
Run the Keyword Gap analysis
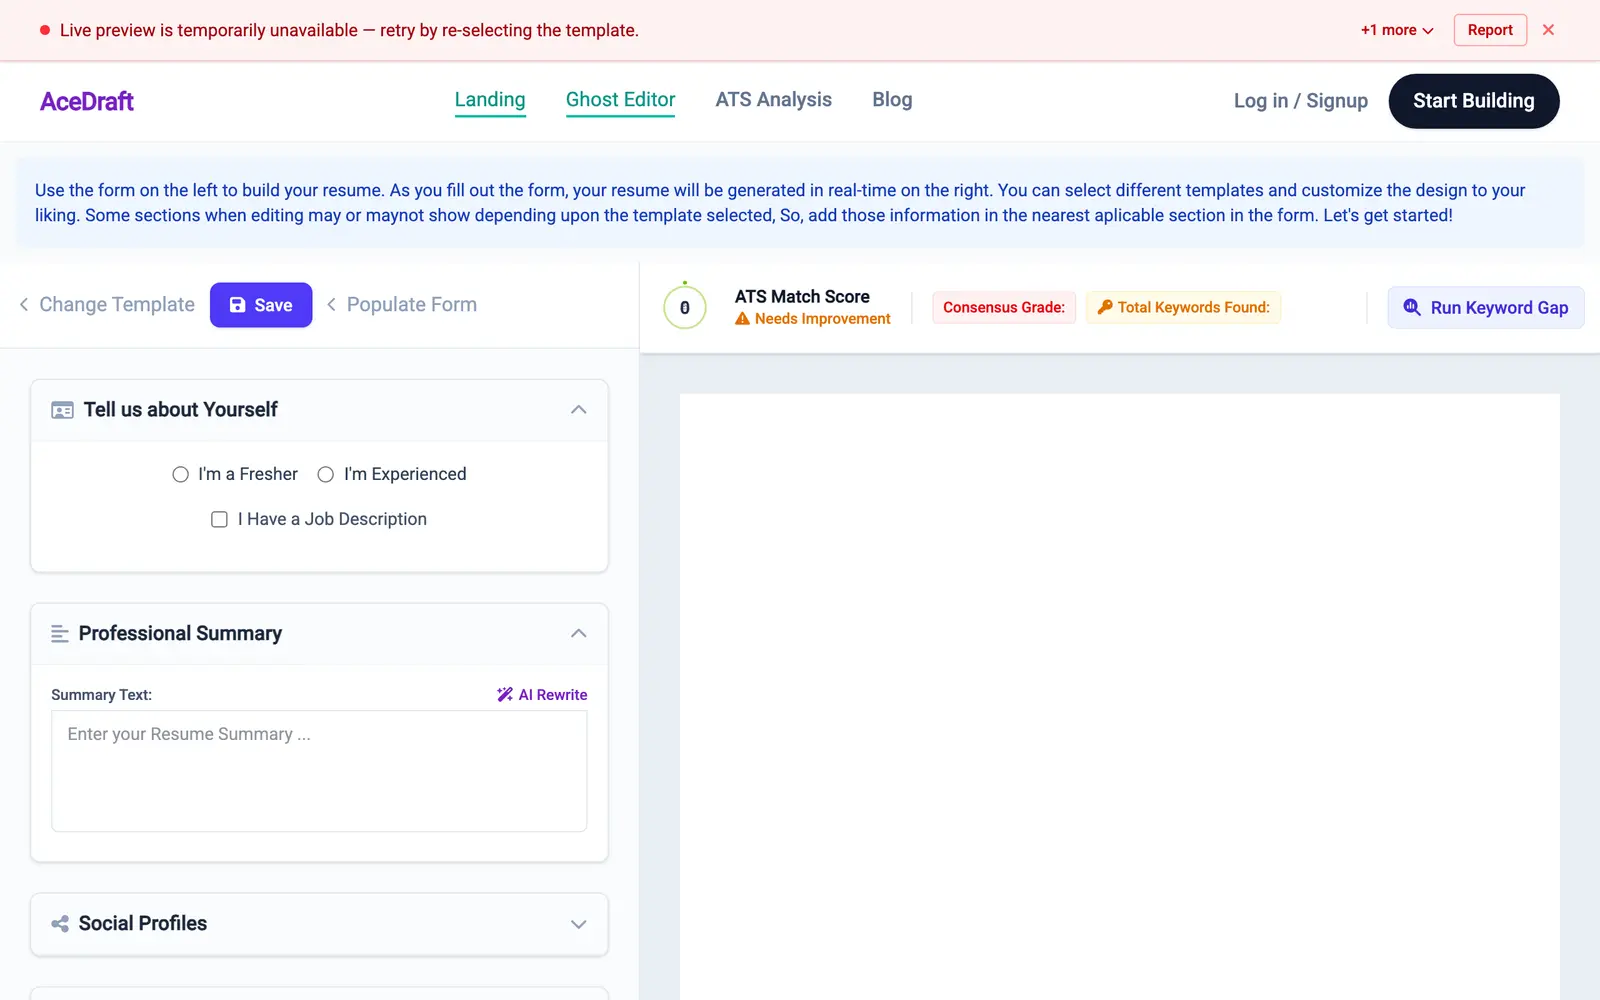pyautogui.click(x=1486, y=307)
